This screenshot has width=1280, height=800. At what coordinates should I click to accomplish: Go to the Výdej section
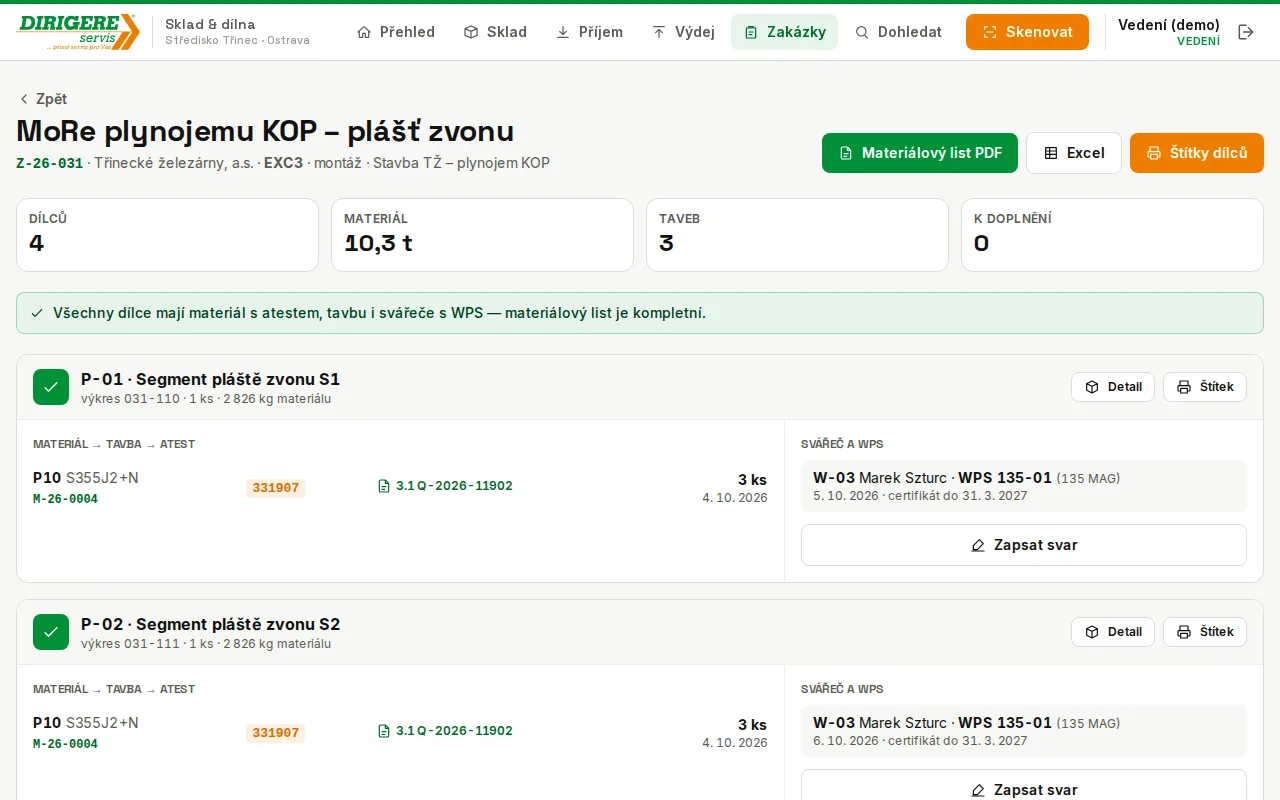[683, 32]
